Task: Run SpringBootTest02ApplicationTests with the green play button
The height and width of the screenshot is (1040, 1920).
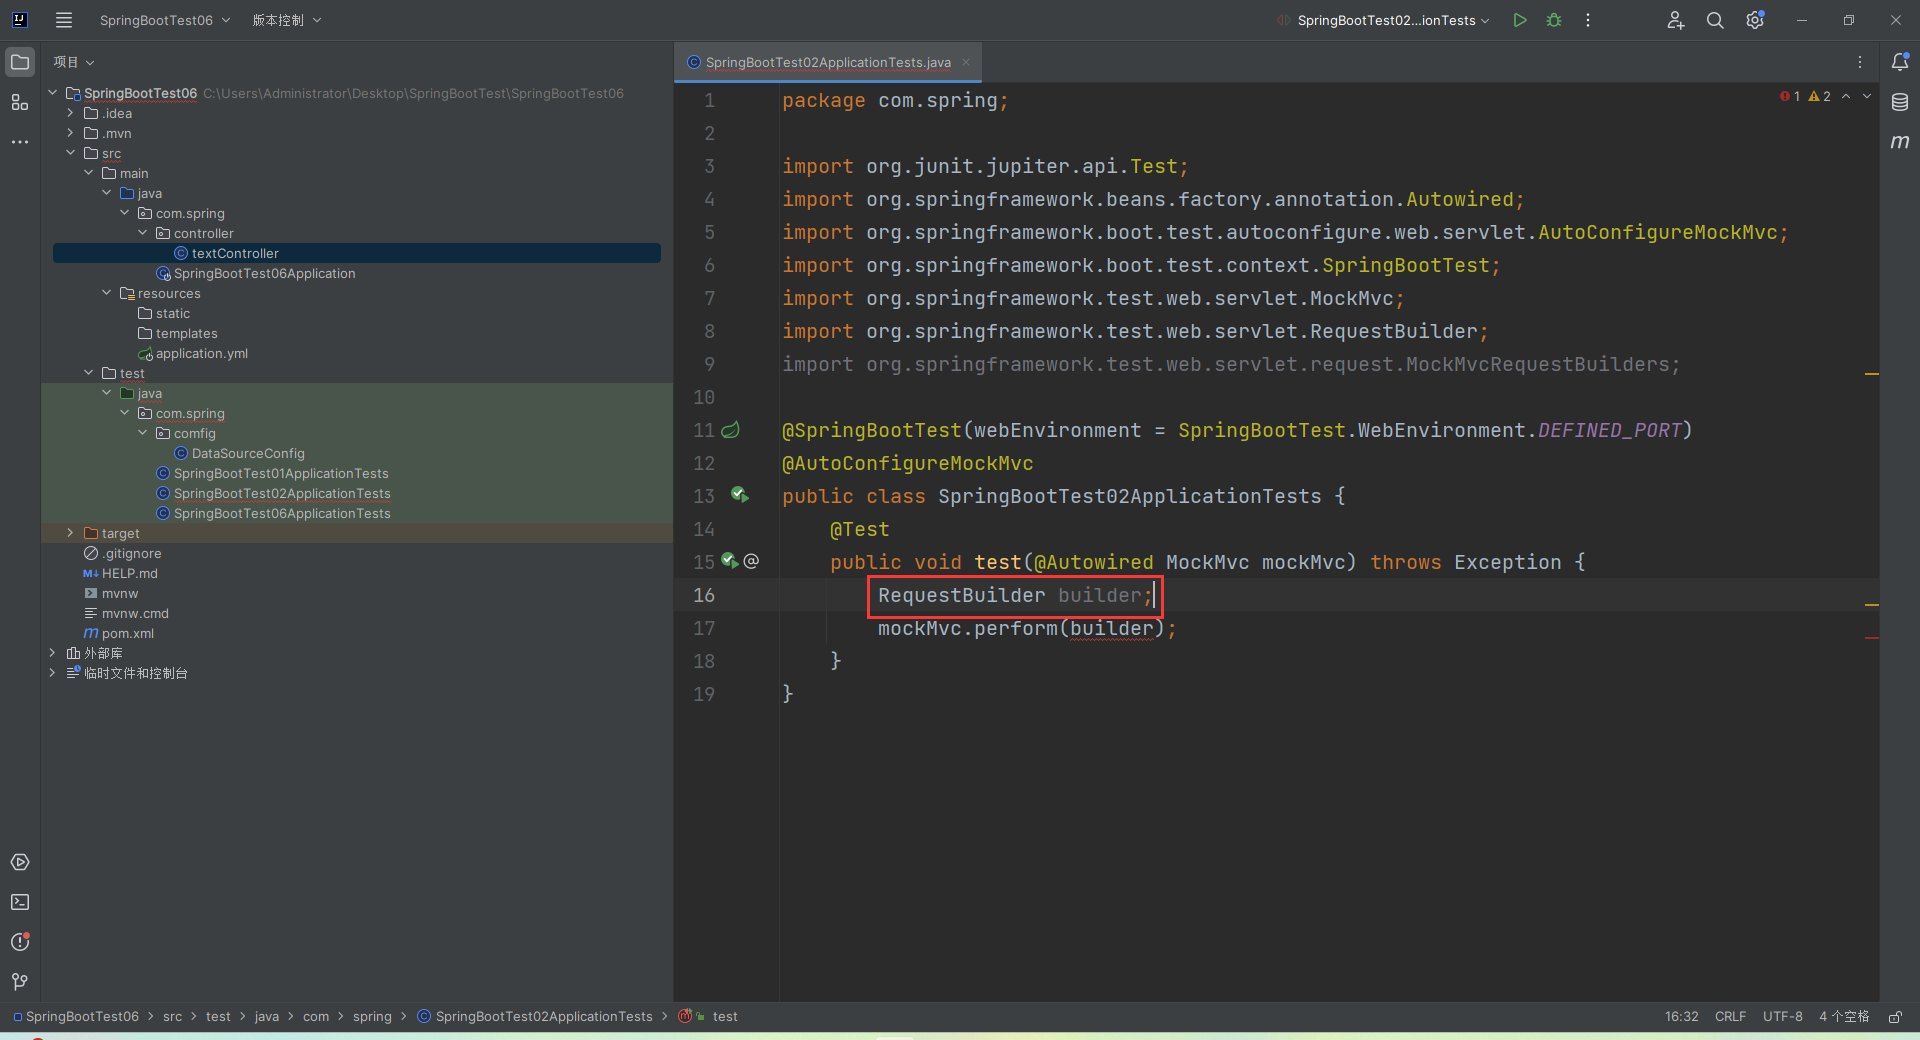Action: pyautogui.click(x=1520, y=20)
